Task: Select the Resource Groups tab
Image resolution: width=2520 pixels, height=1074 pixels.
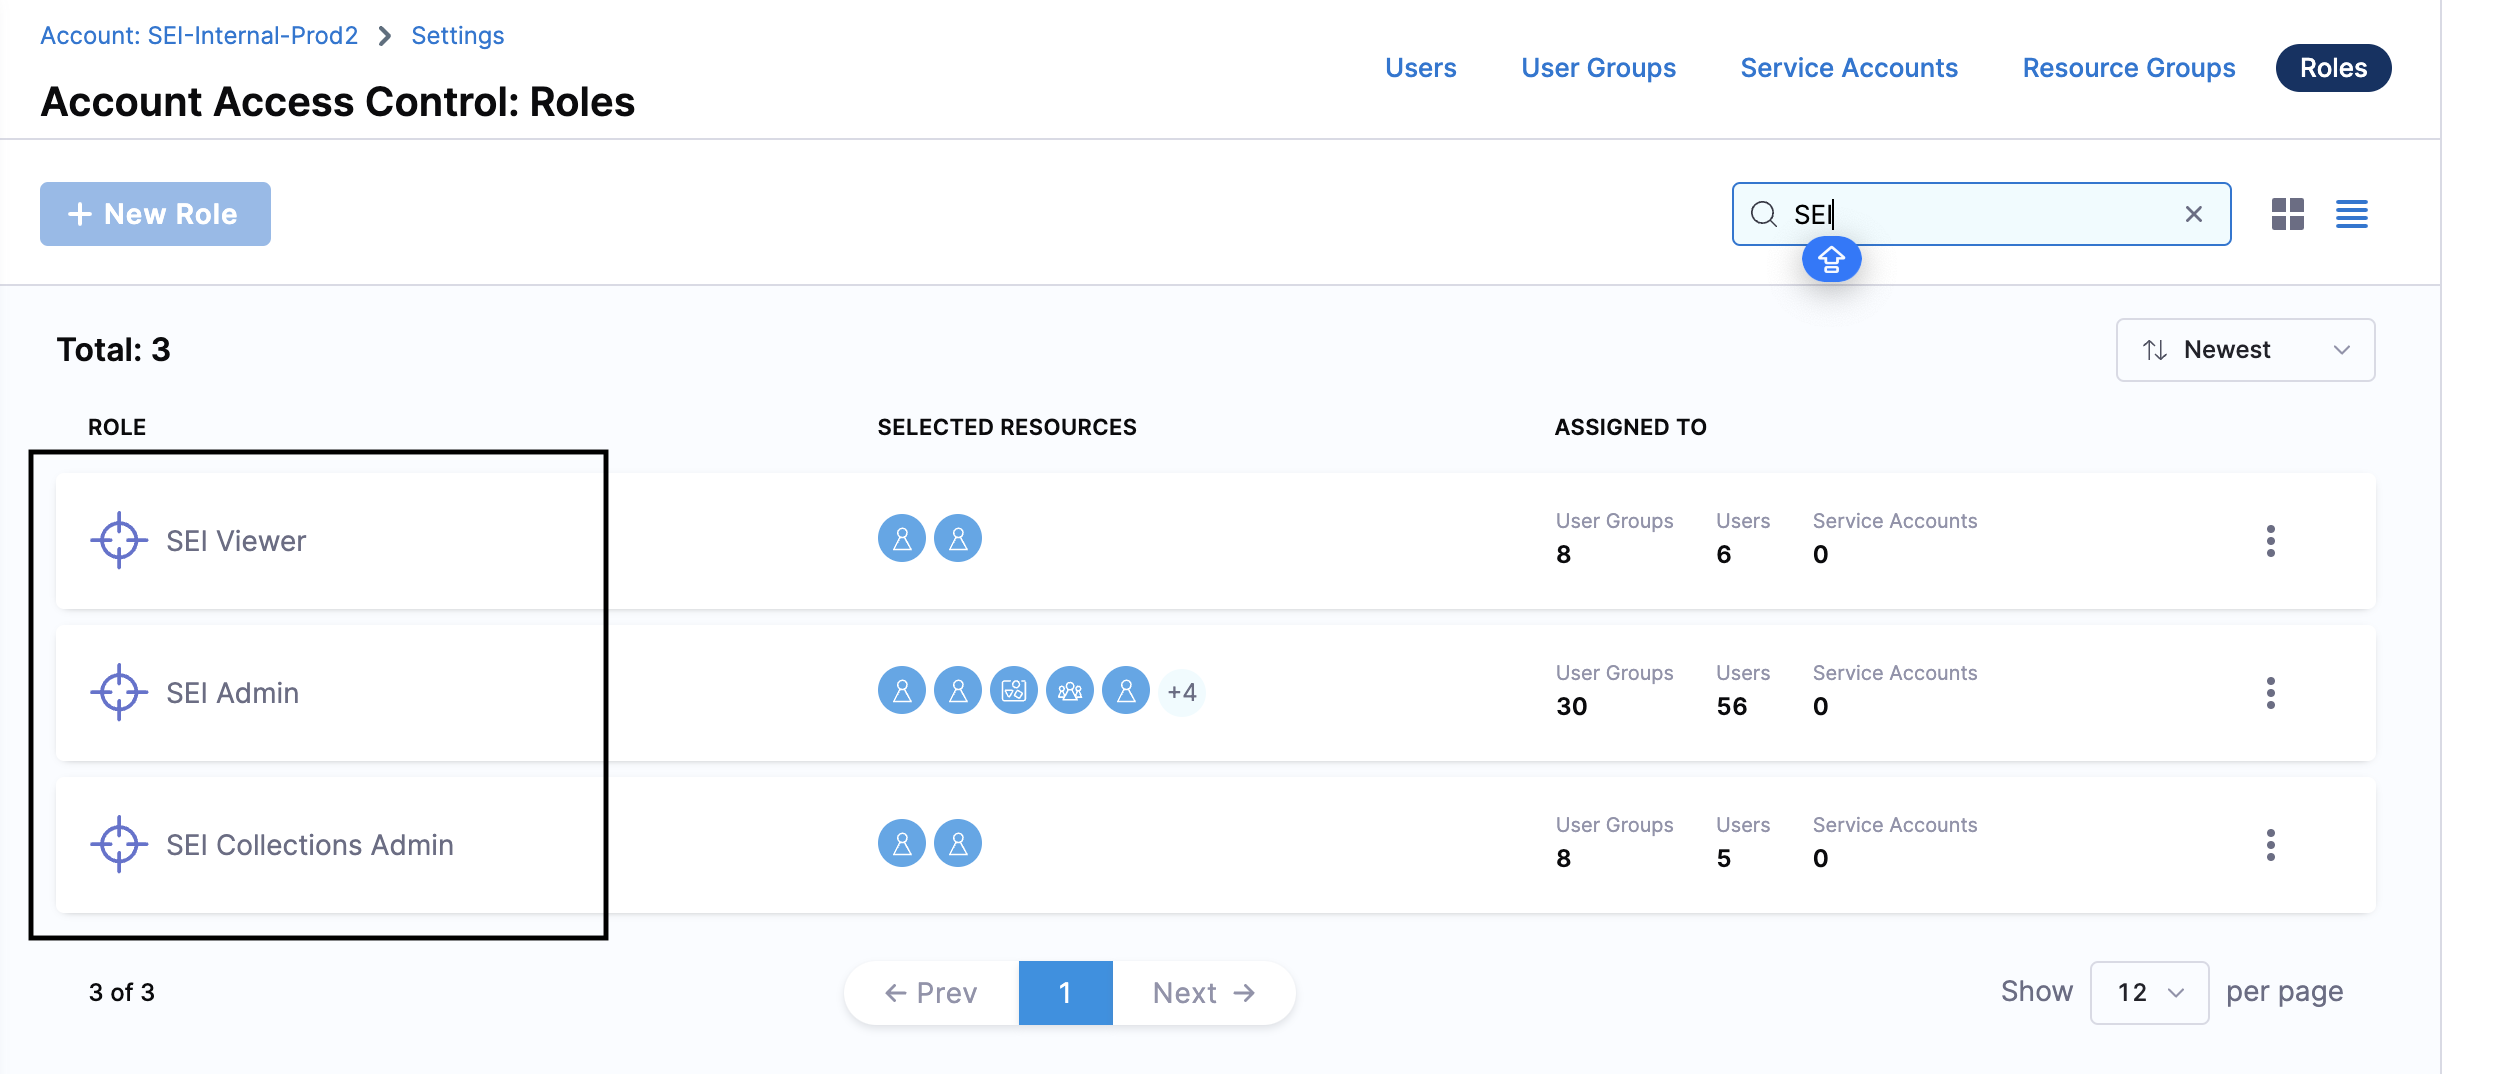Action: [x=2128, y=68]
